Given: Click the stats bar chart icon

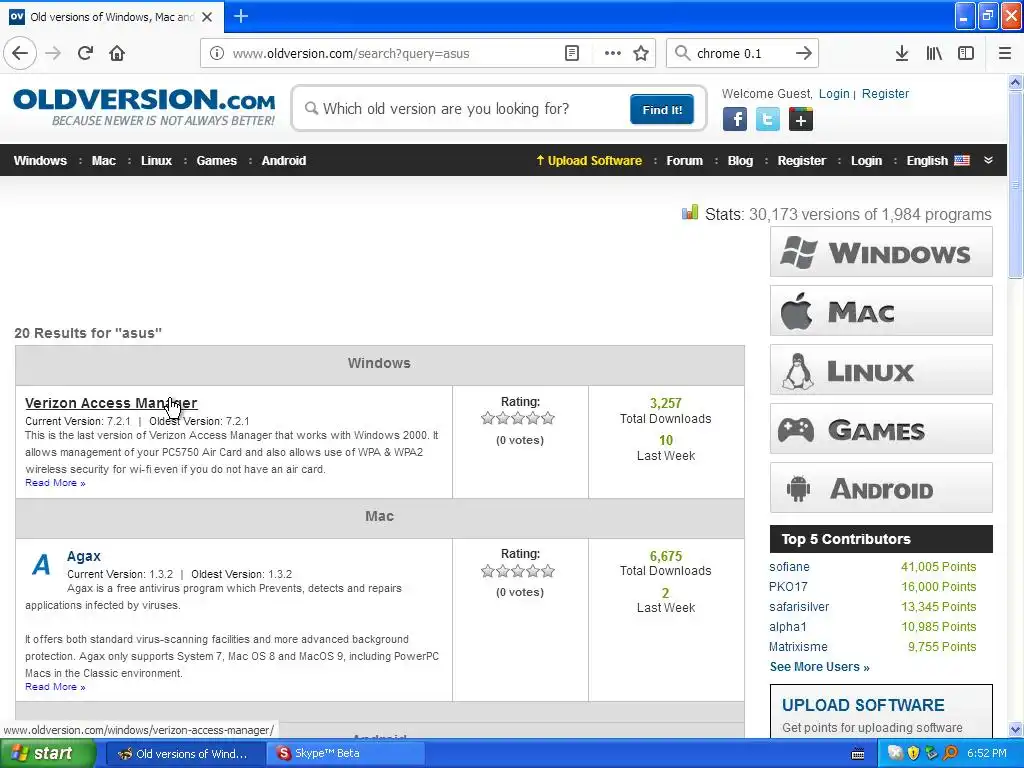Looking at the screenshot, I should coord(690,212).
